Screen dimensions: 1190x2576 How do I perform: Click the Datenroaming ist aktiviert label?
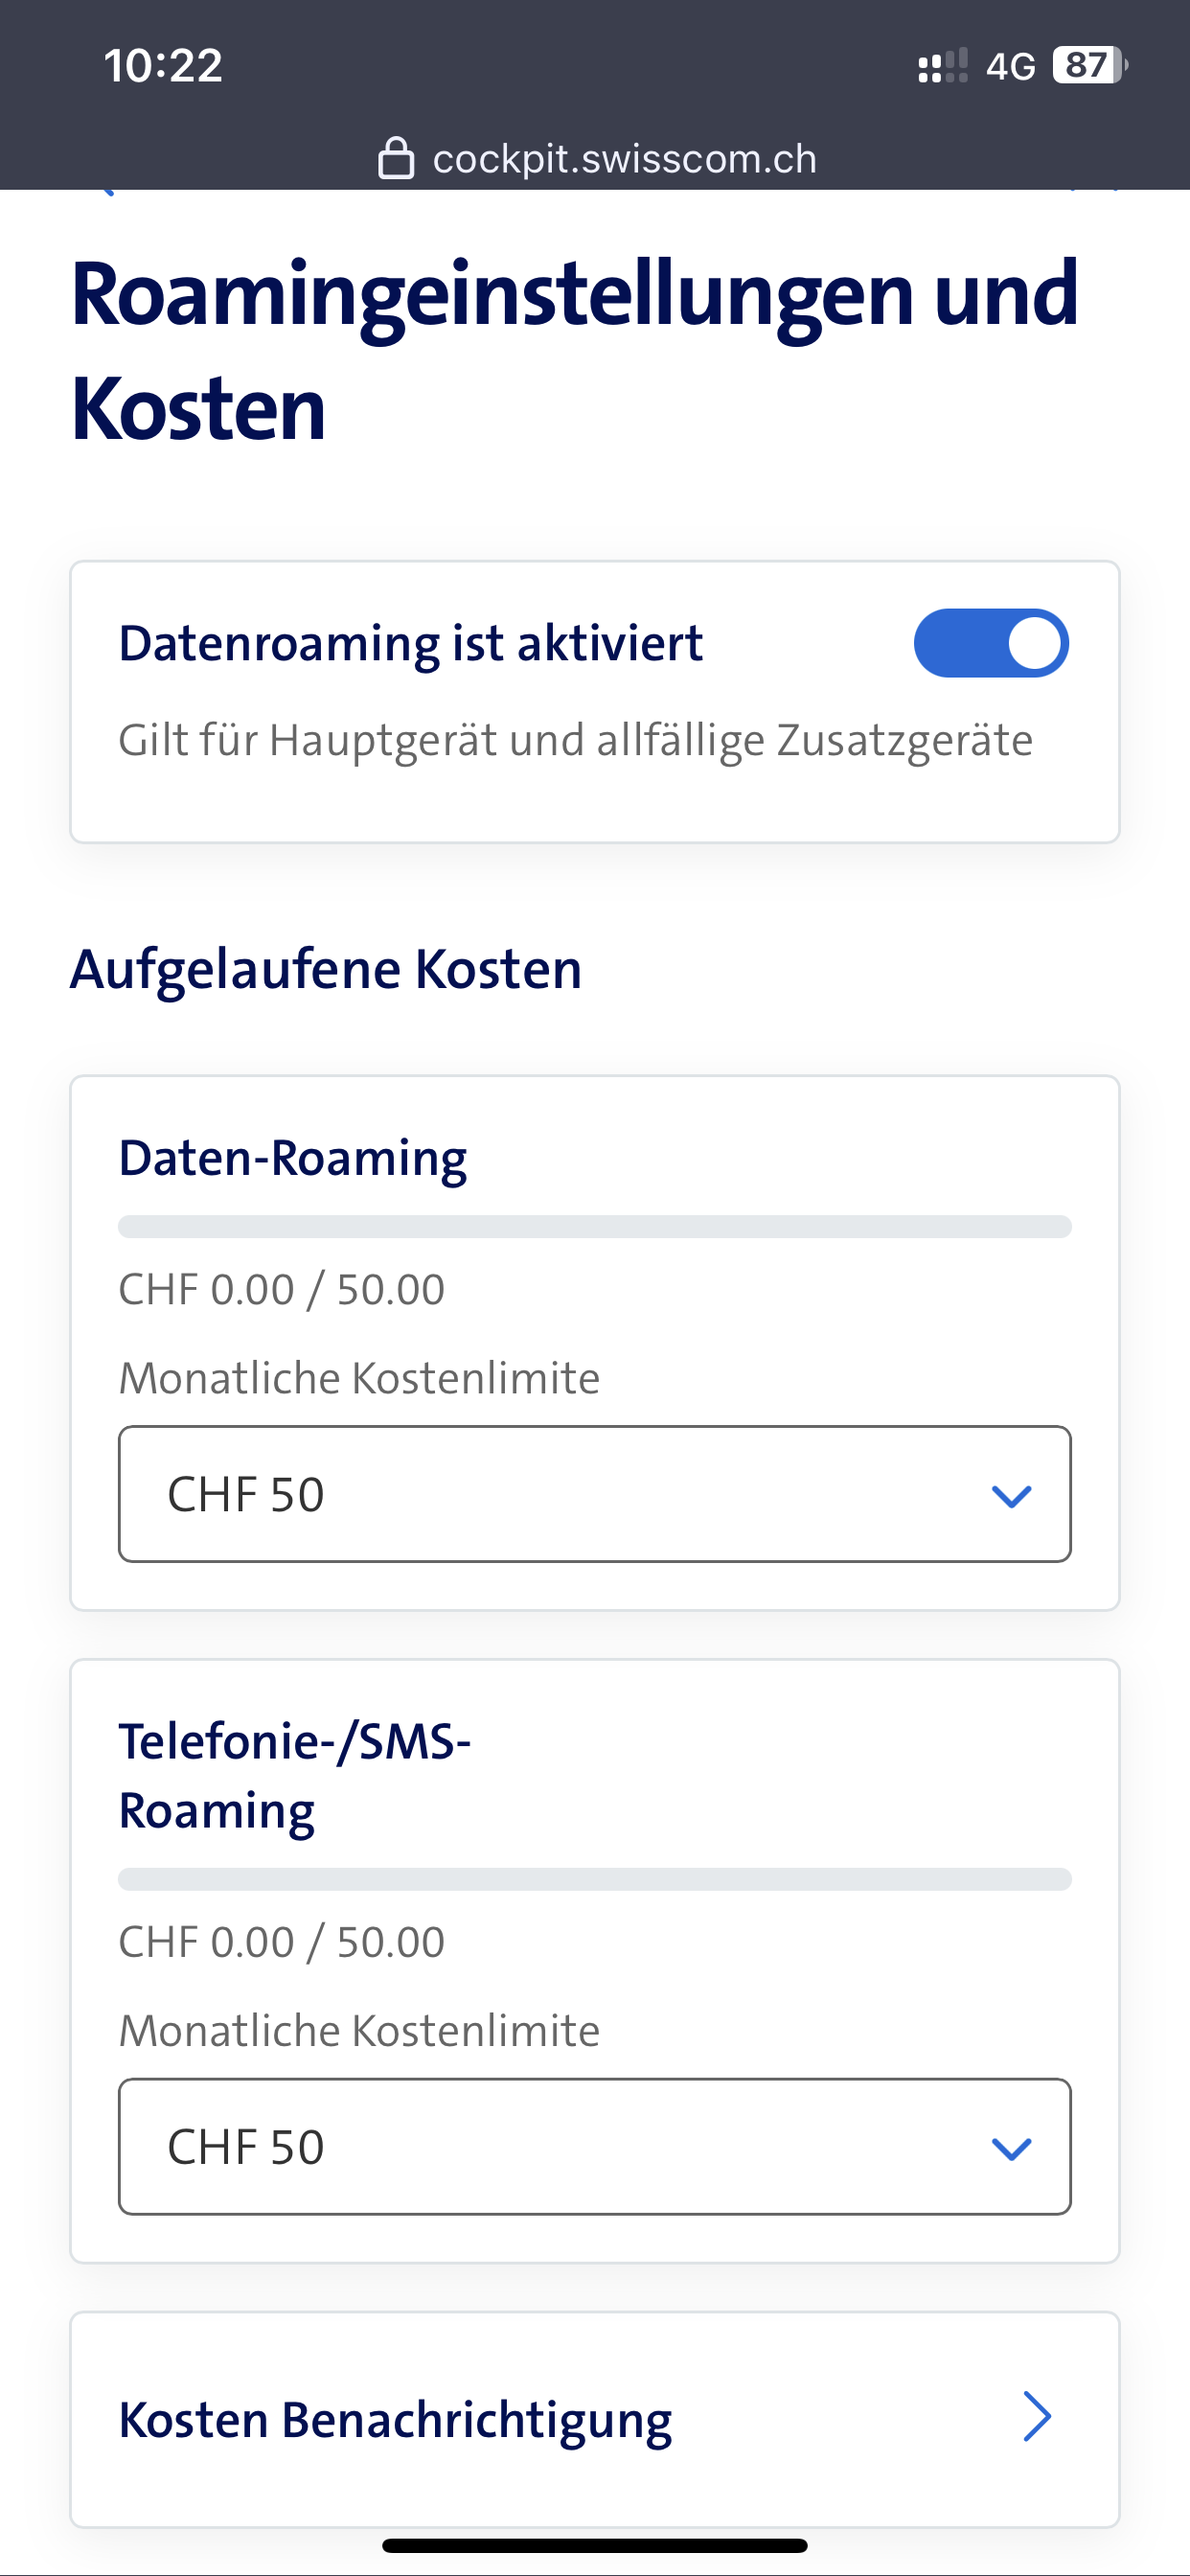point(410,643)
